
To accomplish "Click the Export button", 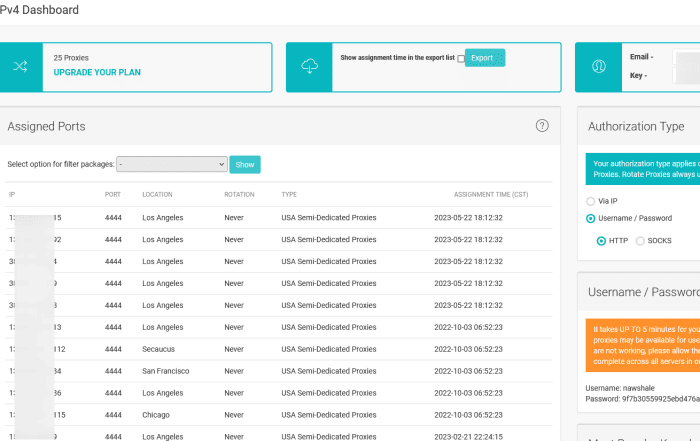I will pyautogui.click(x=484, y=58).
